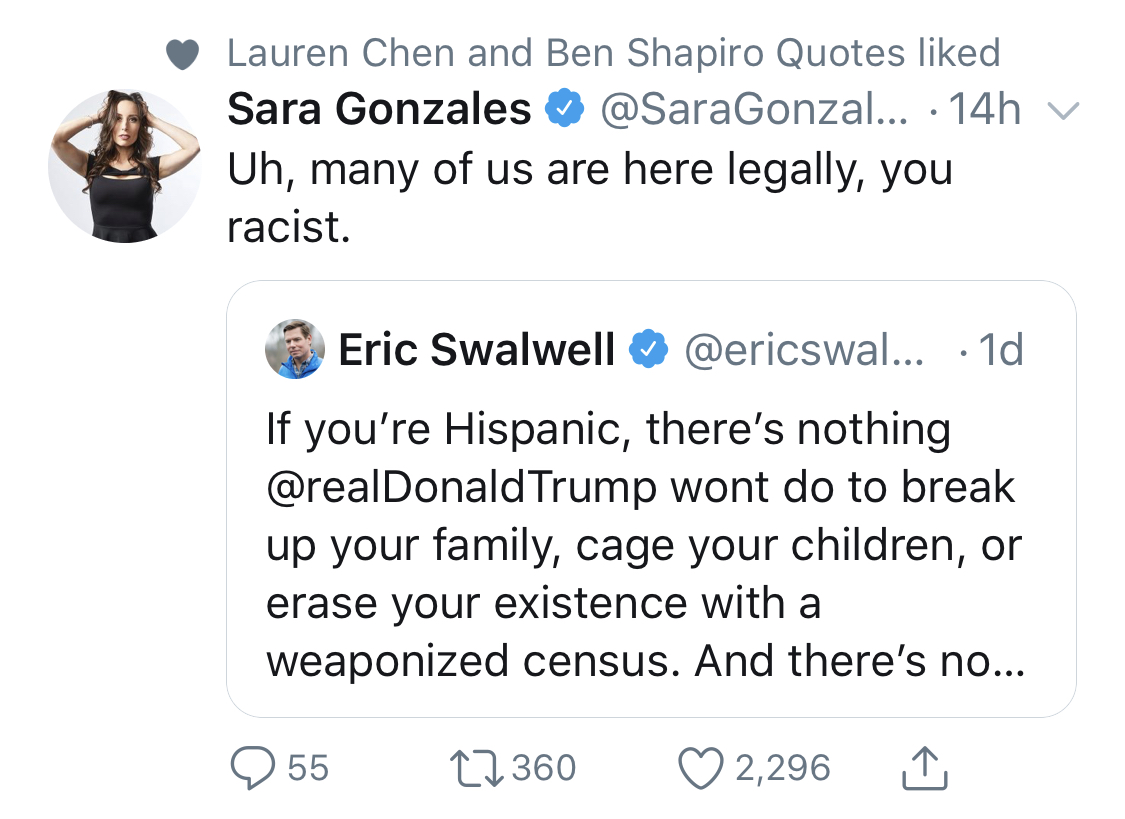This screenshot has width=1125, height=819.
Task: Open "Lauren Chen and Ben Shapiro Quotes liked"
Action: 613,53
